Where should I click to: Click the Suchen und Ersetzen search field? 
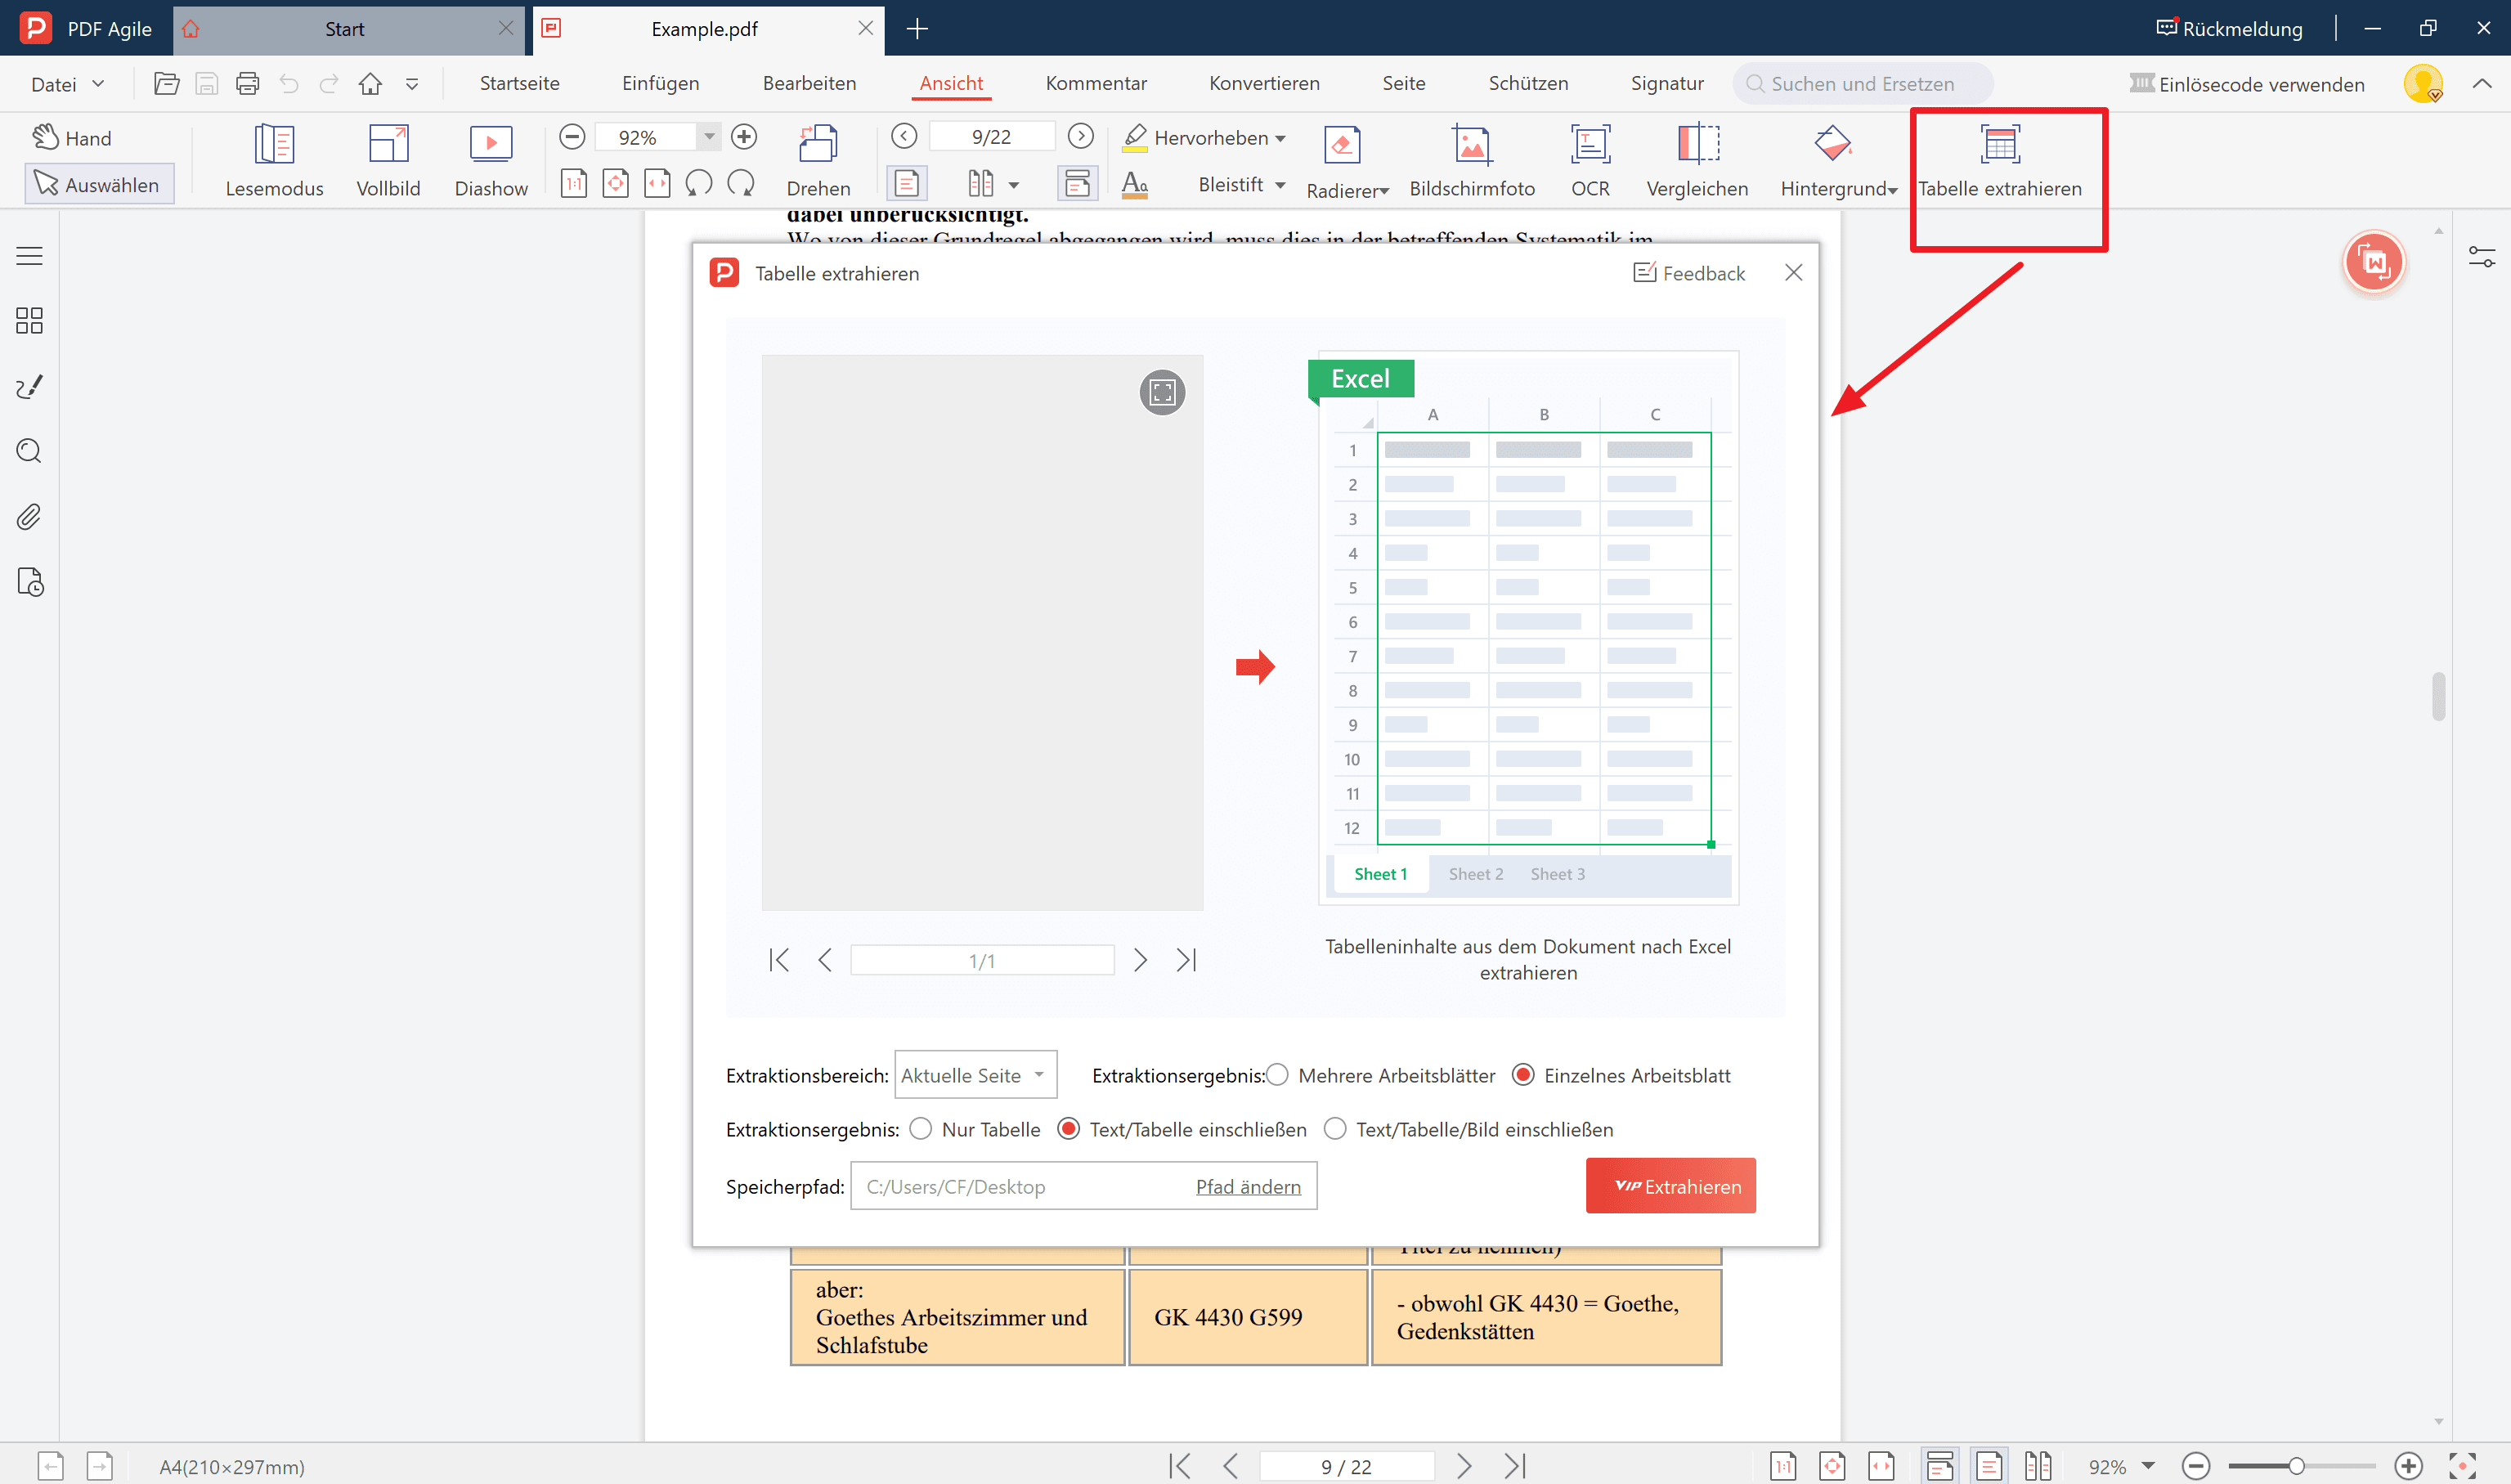tap(1862, 84)
